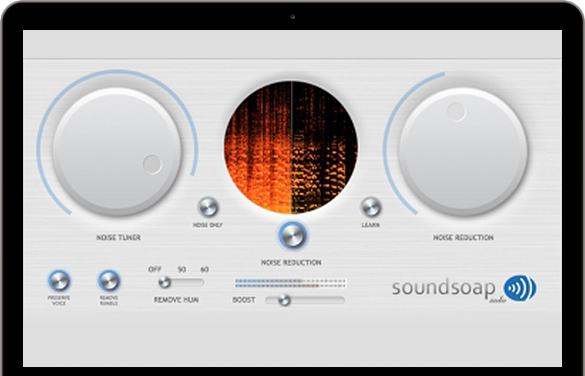Click the circular spectrogram display

291,147
